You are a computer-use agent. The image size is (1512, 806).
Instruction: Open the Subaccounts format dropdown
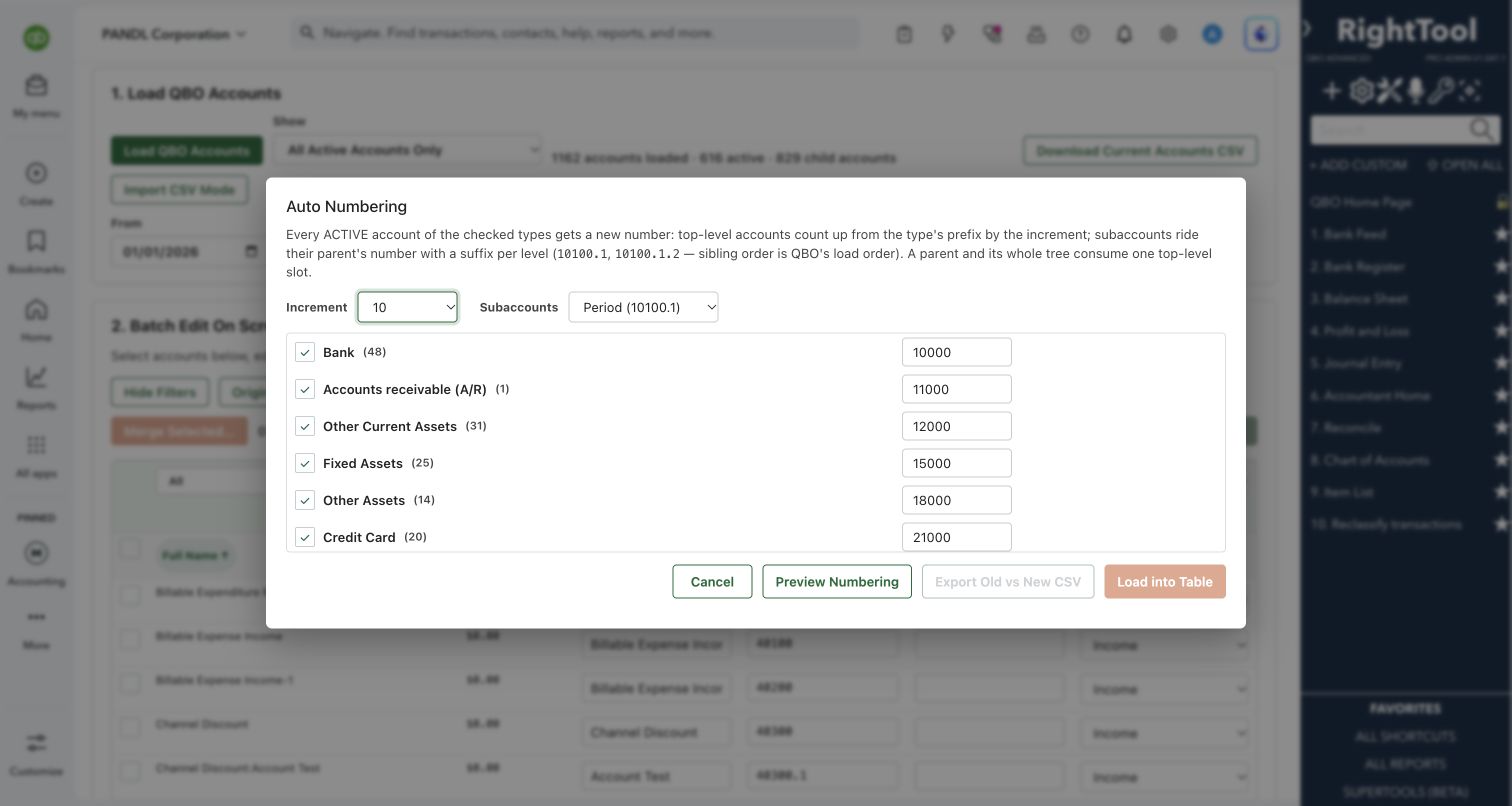[644, 307]
